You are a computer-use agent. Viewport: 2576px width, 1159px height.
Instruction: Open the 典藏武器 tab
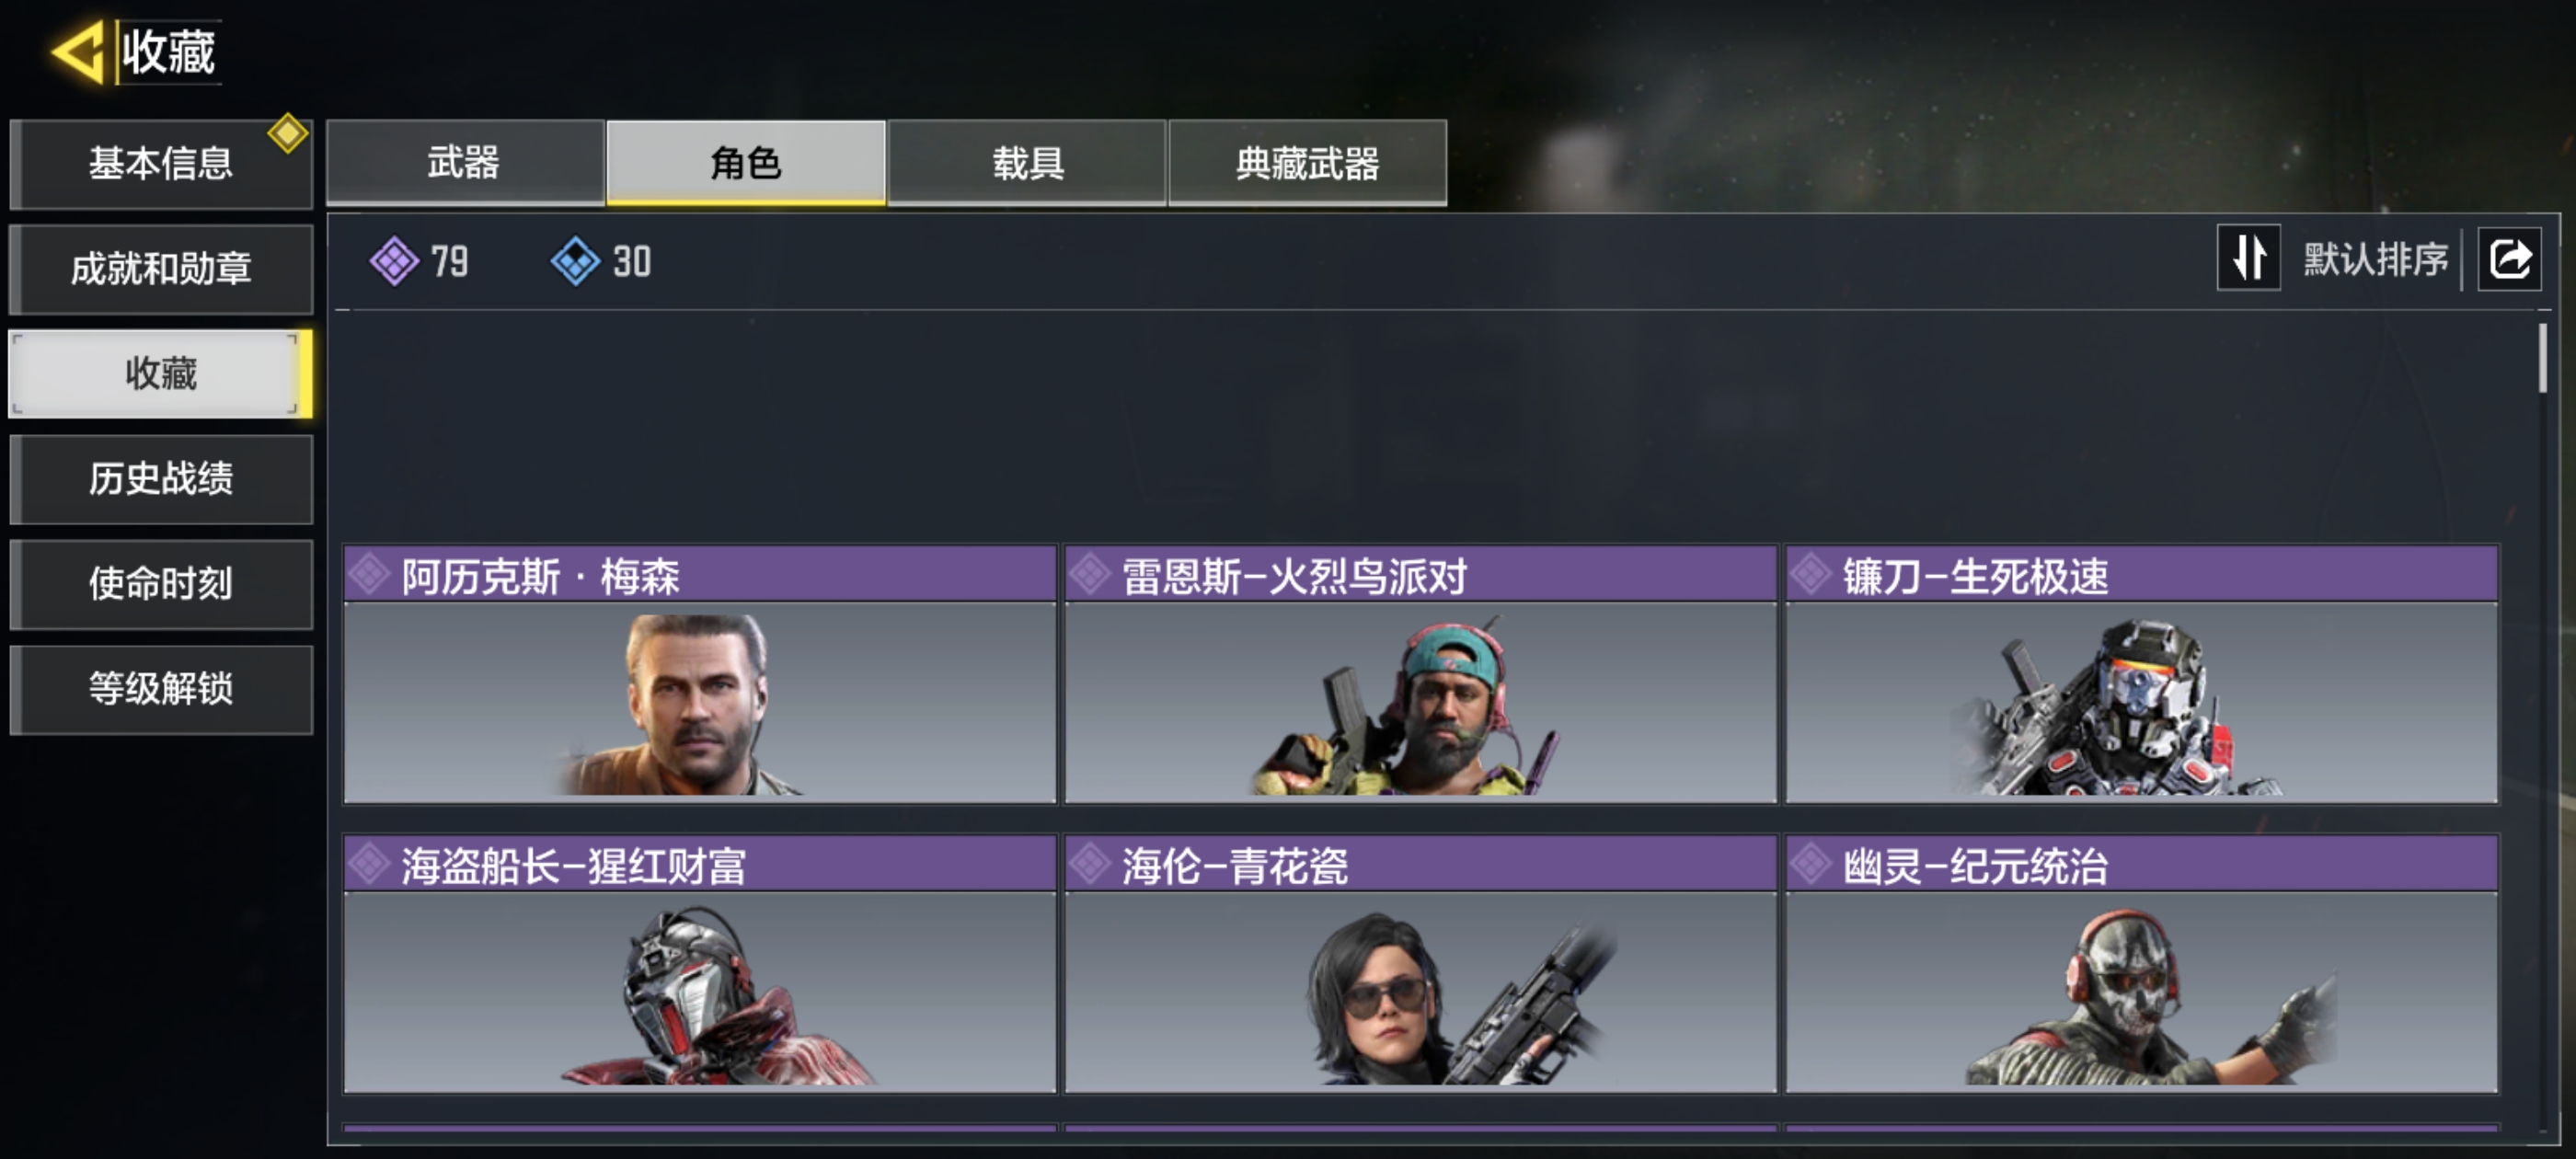click(x=1307, y=162)
